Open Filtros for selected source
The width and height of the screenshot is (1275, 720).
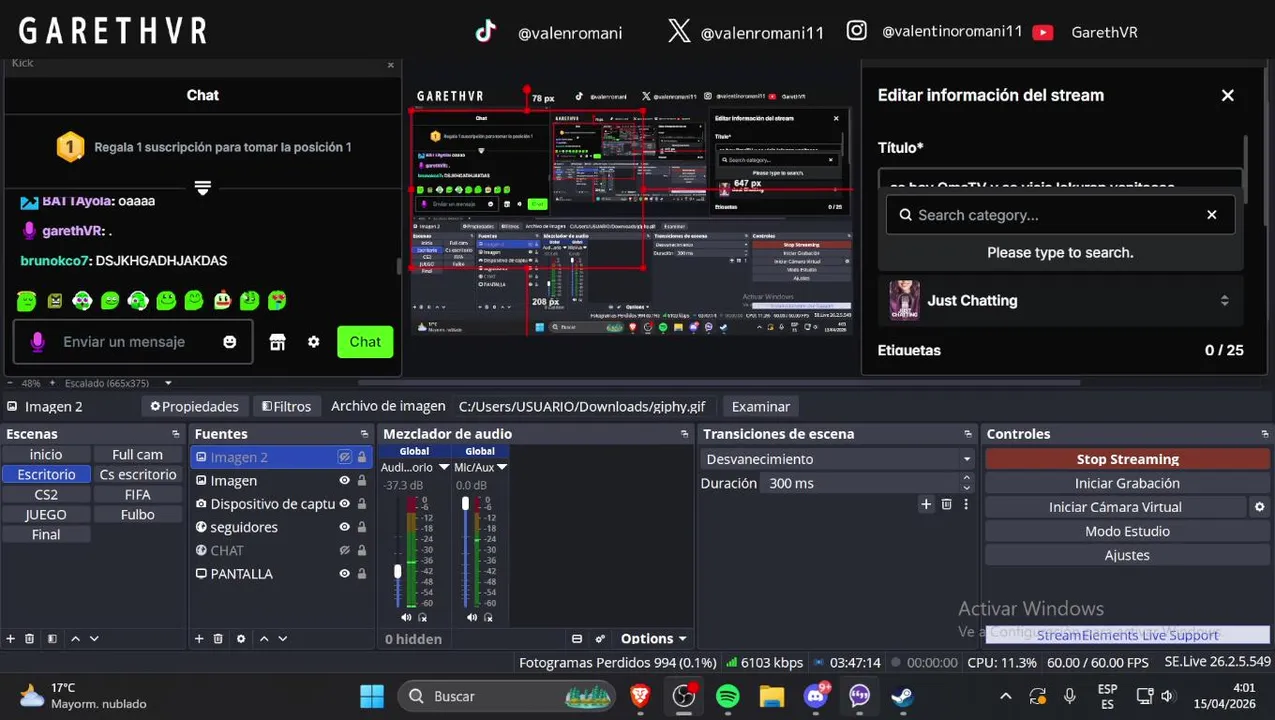[286, 406]
